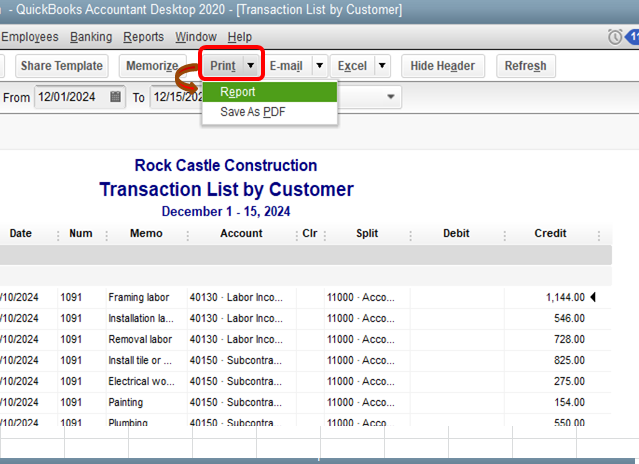Click the 728.00 credit amount
The image size is (639, 464).
click(569, 339)
